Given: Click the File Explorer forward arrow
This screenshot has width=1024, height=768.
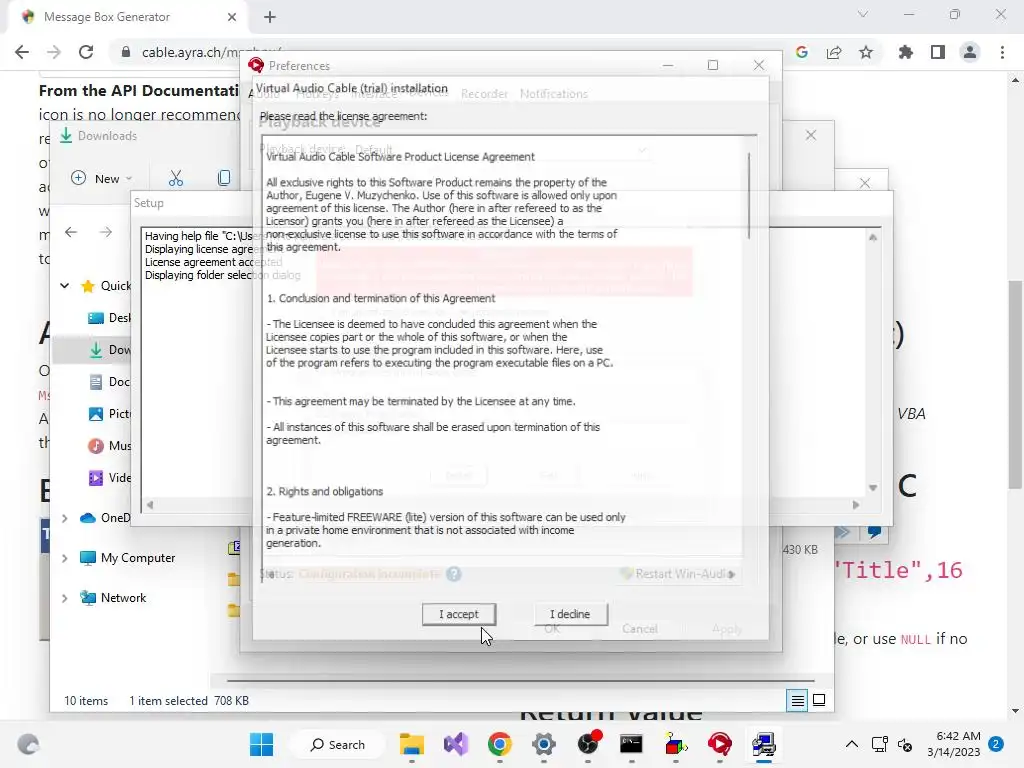Looking at the screenshot, I should 105,232.
